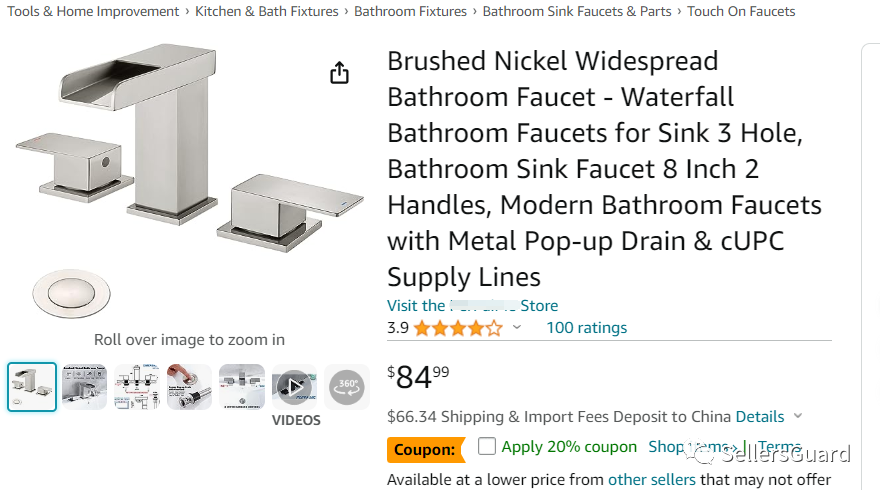Expand the ratings breakdown dropdown arrow
This screenshot has height=490, width=880.
tap(517, 327)
